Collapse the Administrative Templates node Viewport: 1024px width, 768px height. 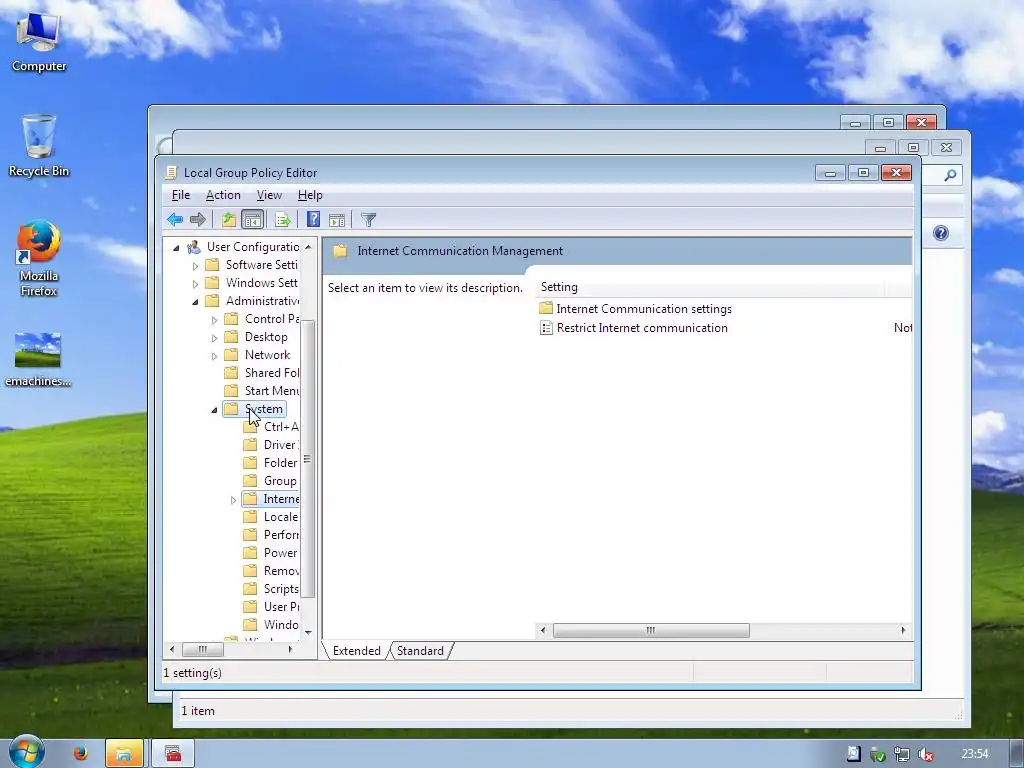[x=195, y=302]
